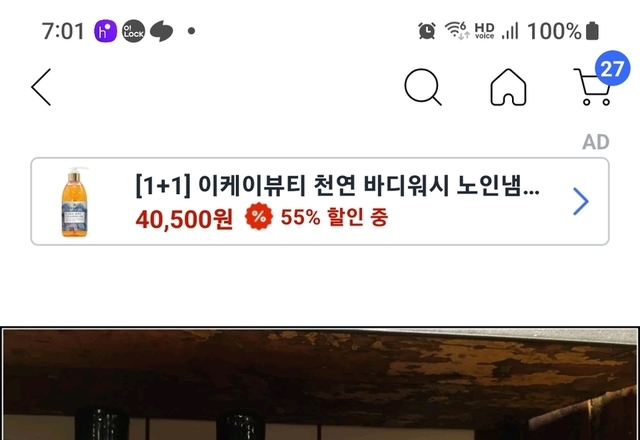Tap the purple h app notification icon
The height and width of the screenshot is (440, 640).
105,31
